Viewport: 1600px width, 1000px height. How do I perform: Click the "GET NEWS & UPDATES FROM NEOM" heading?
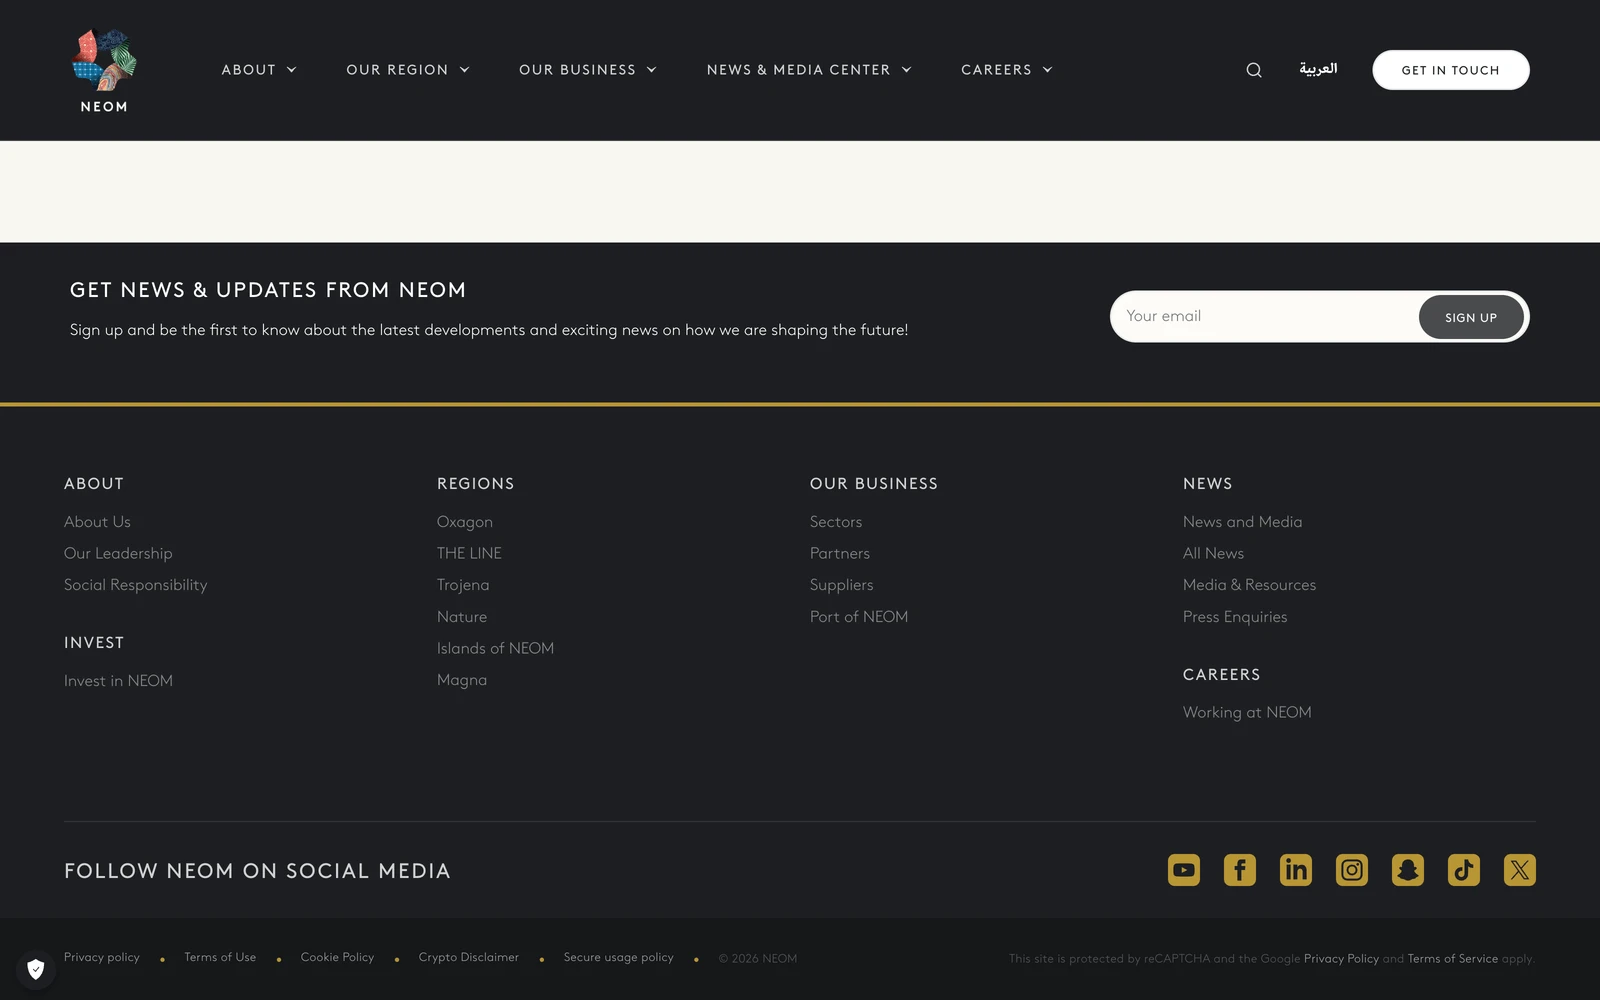point(268,290)
